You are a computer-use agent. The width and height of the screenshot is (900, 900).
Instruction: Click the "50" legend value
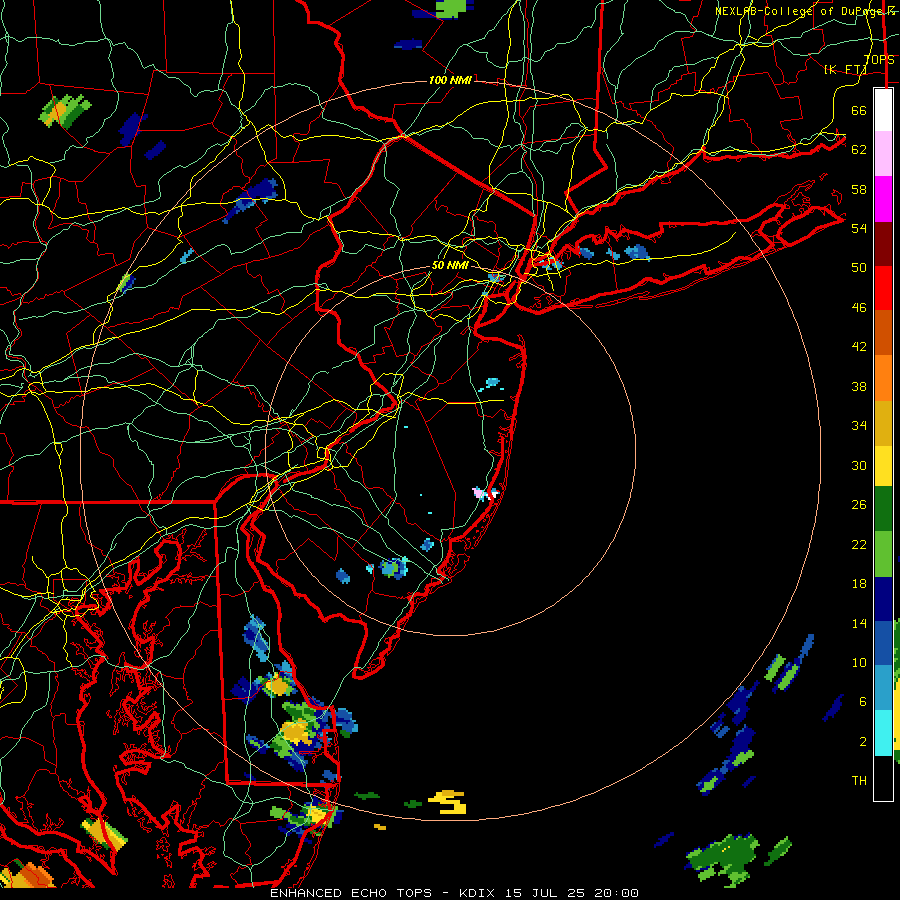pos(859,267)
